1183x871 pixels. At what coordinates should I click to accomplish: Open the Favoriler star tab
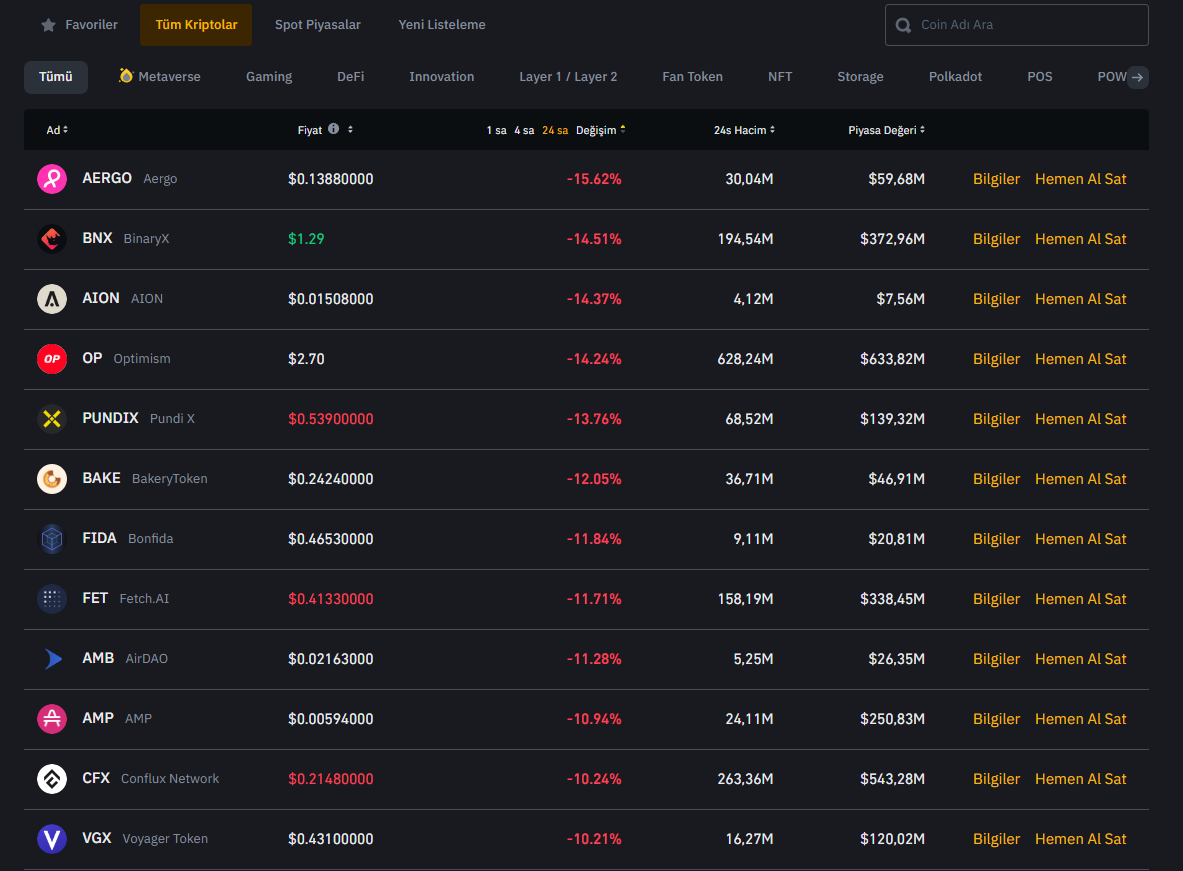point(79,25)
